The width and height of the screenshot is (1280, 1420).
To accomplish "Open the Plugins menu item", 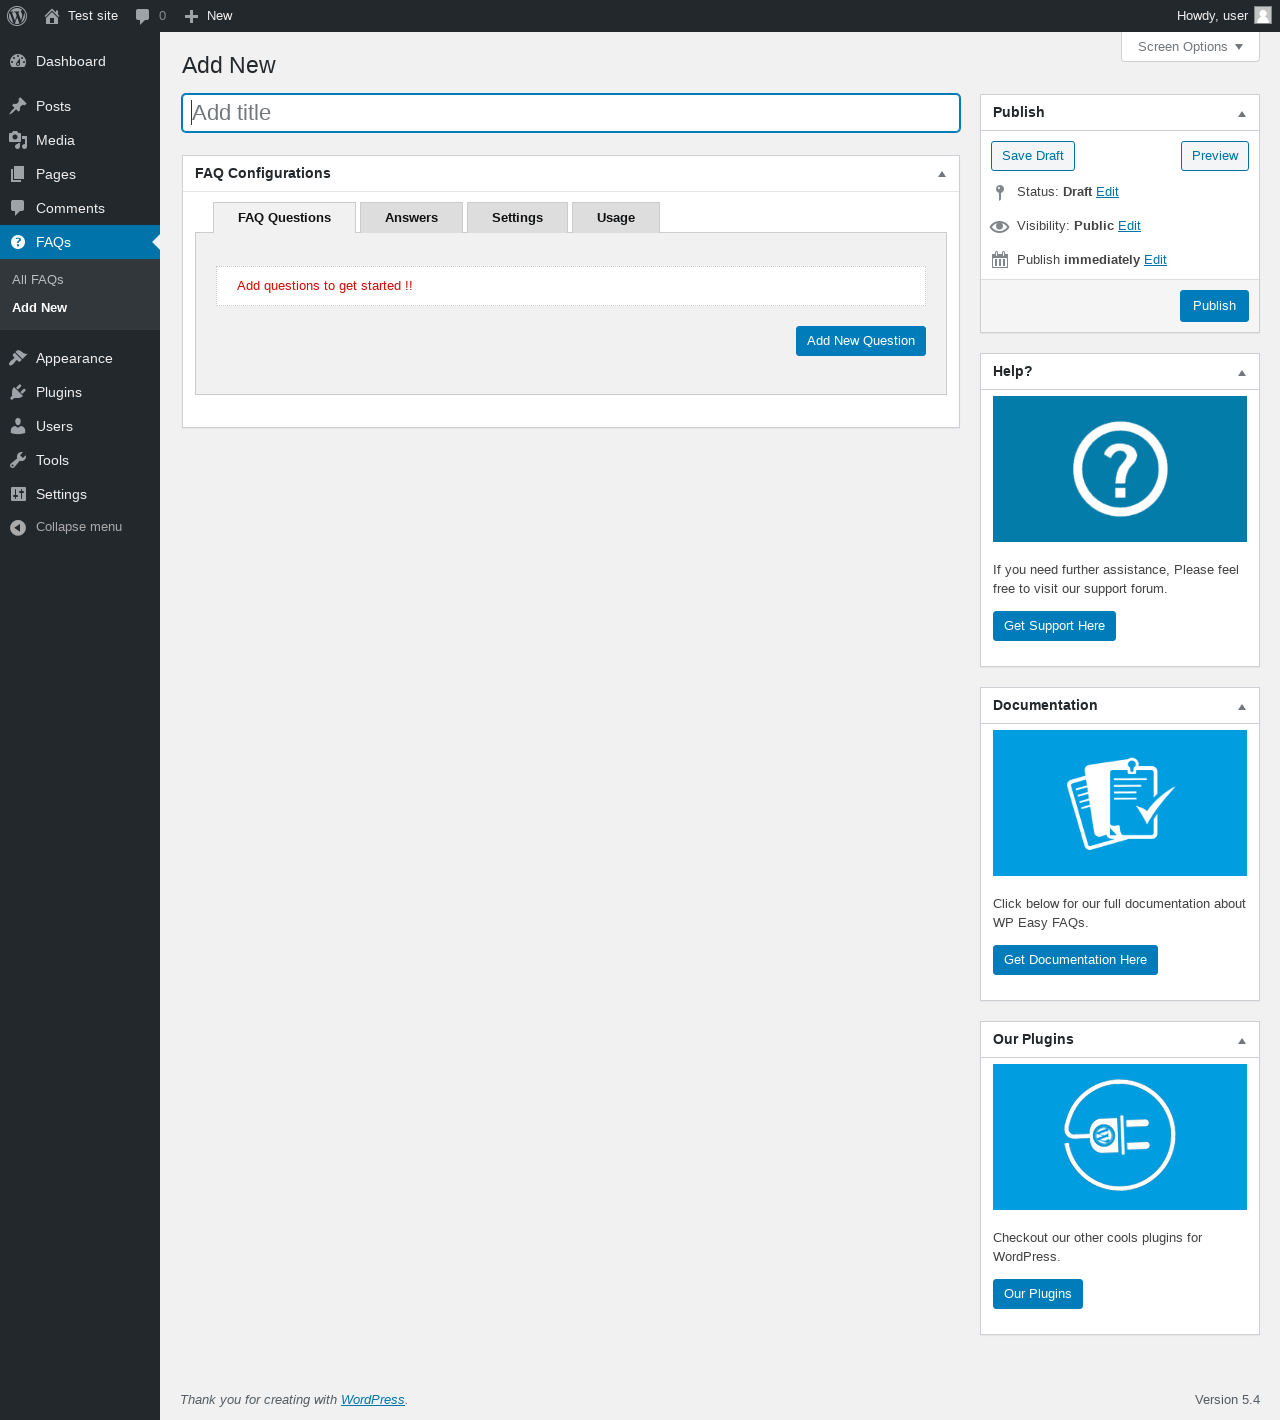I will point(80,392).
